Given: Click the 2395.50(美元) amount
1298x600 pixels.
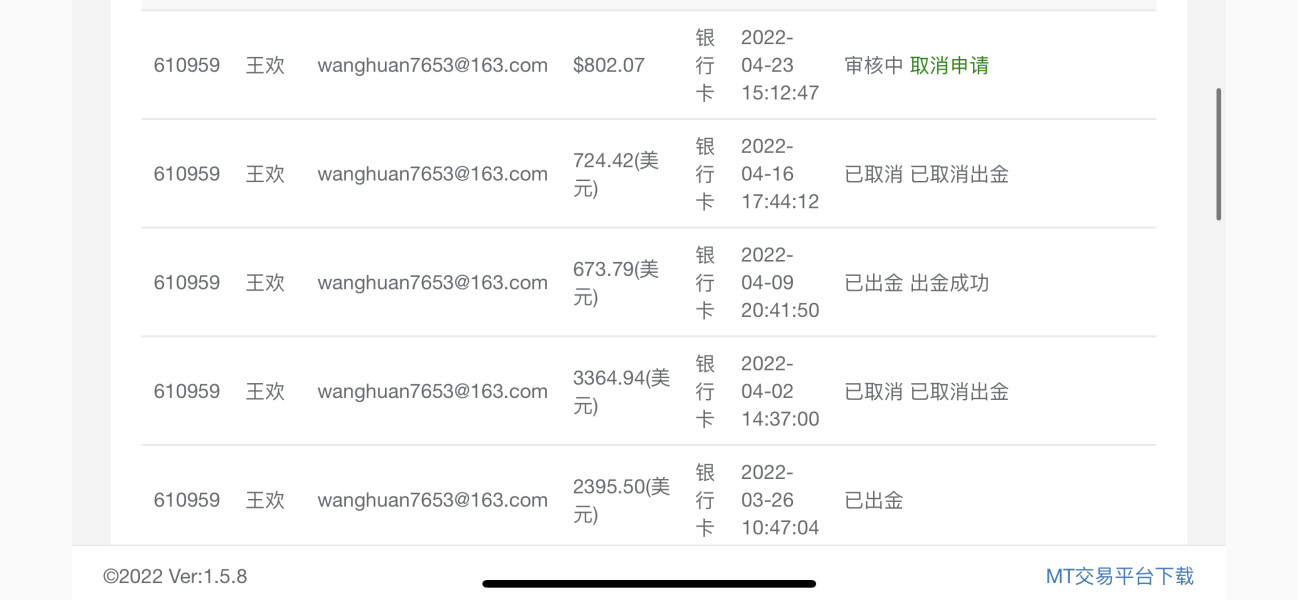Looking at the screenshot, I should coord(621,500).
